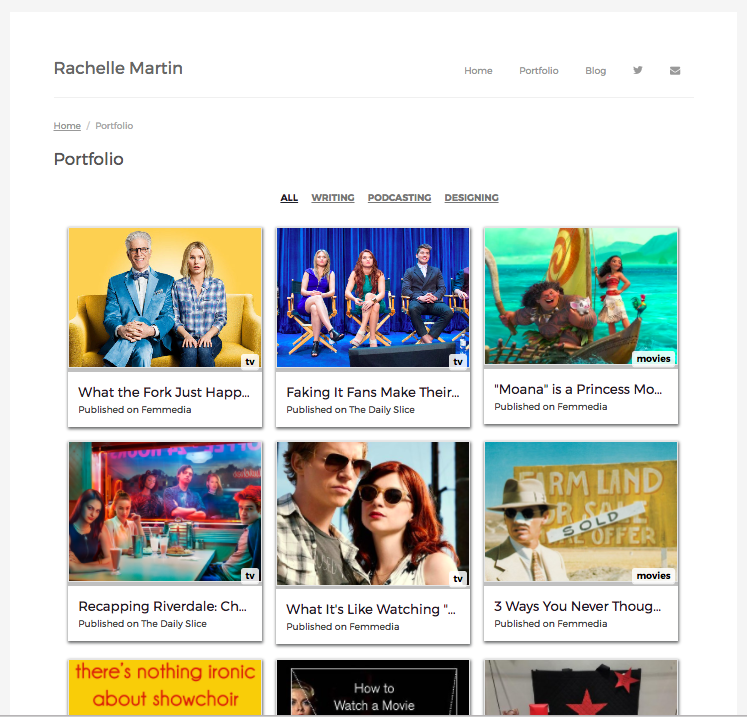
Task: Click Published on The Daily Slice under Faking It
Action: (x=350, y=410)
